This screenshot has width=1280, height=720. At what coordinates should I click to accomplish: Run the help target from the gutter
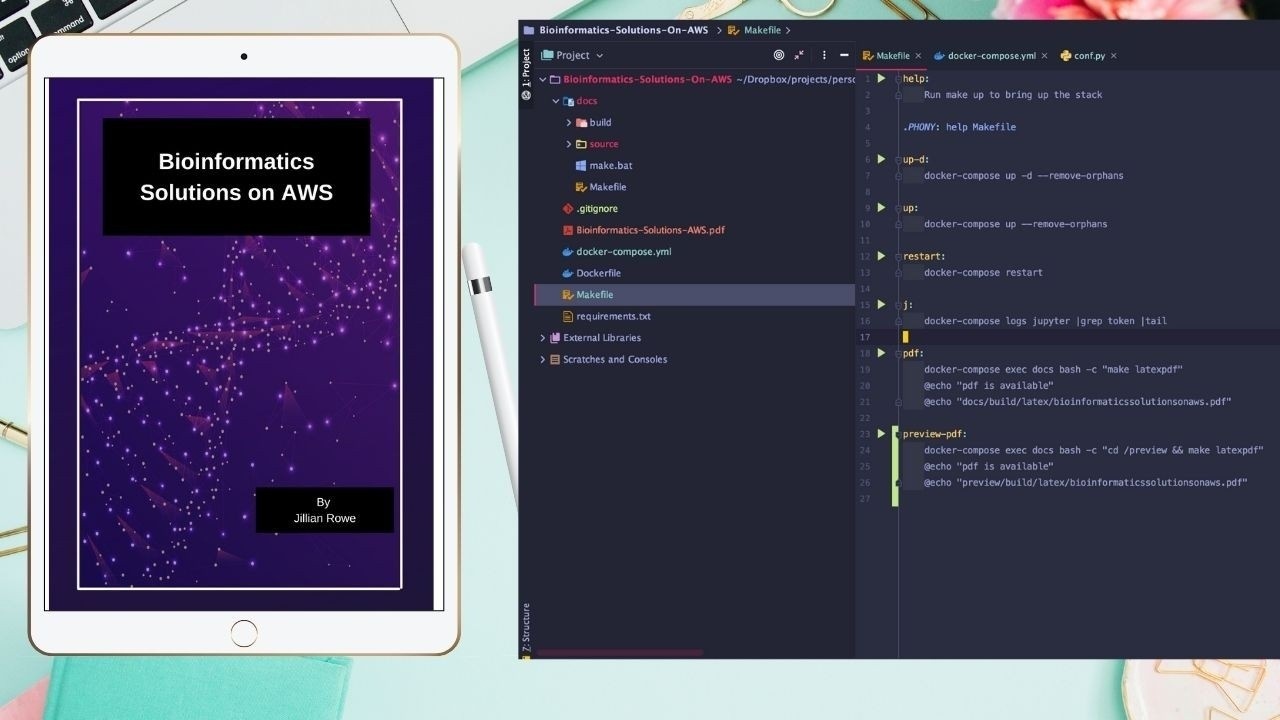[x=881, y=78]
